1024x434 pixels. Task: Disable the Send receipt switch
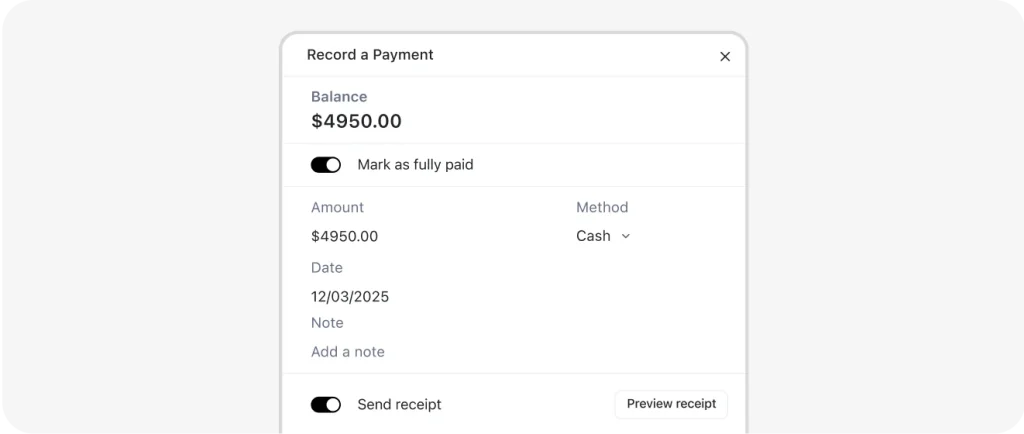[326, 405]
